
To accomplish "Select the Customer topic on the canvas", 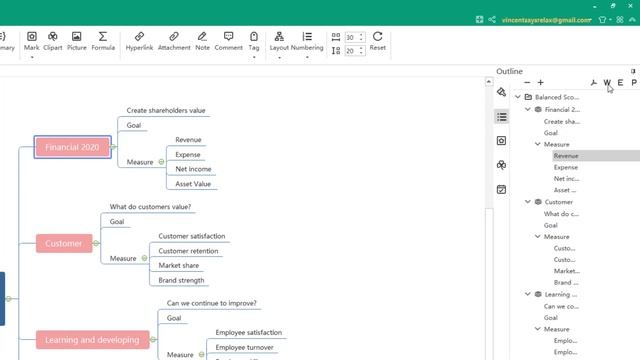I will click(x=64, y=243).
